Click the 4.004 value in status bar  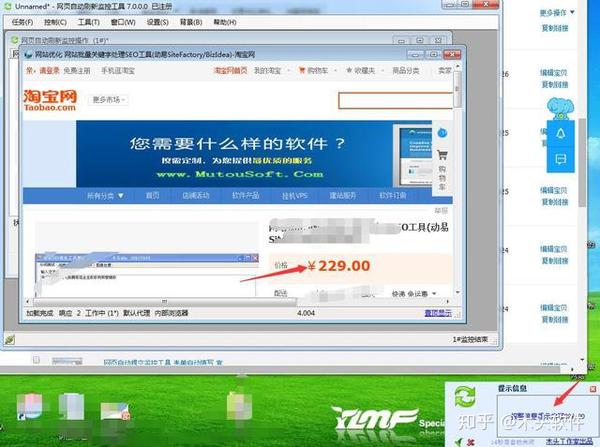[306, 313]
